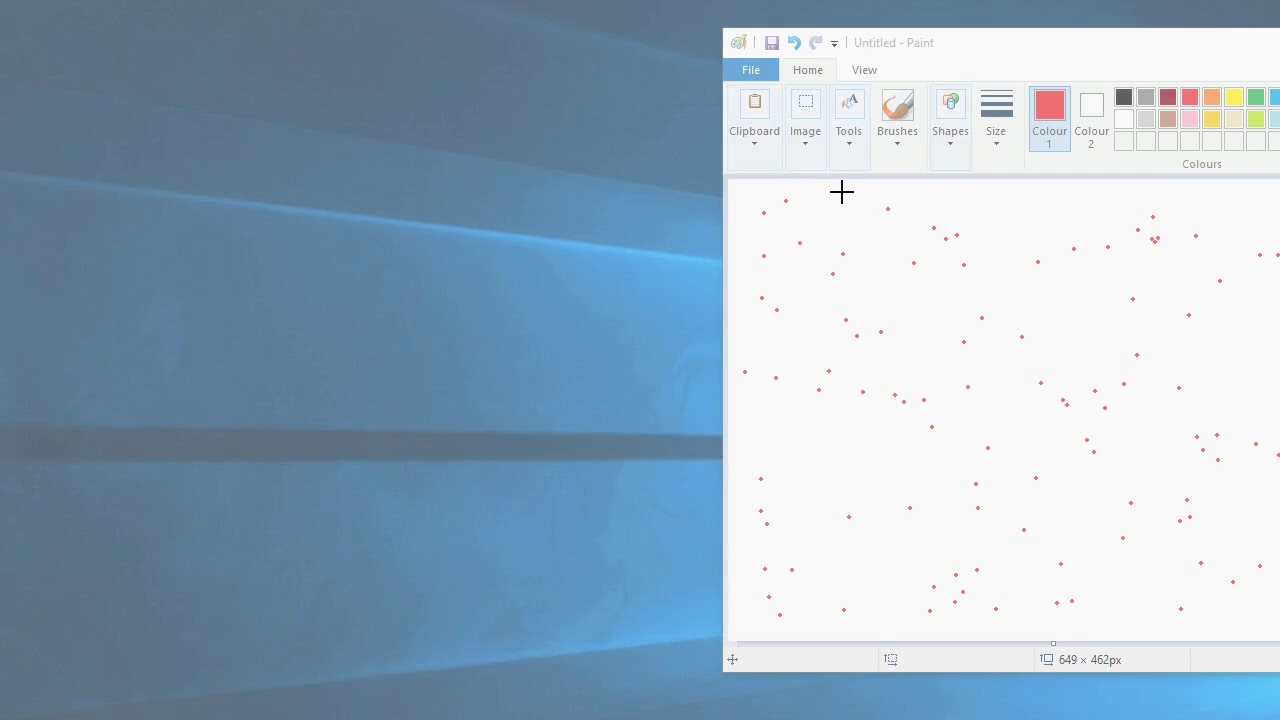Click the Clipboard paste icon
This screenshot has width=1280, height=720.
point(755,104)
